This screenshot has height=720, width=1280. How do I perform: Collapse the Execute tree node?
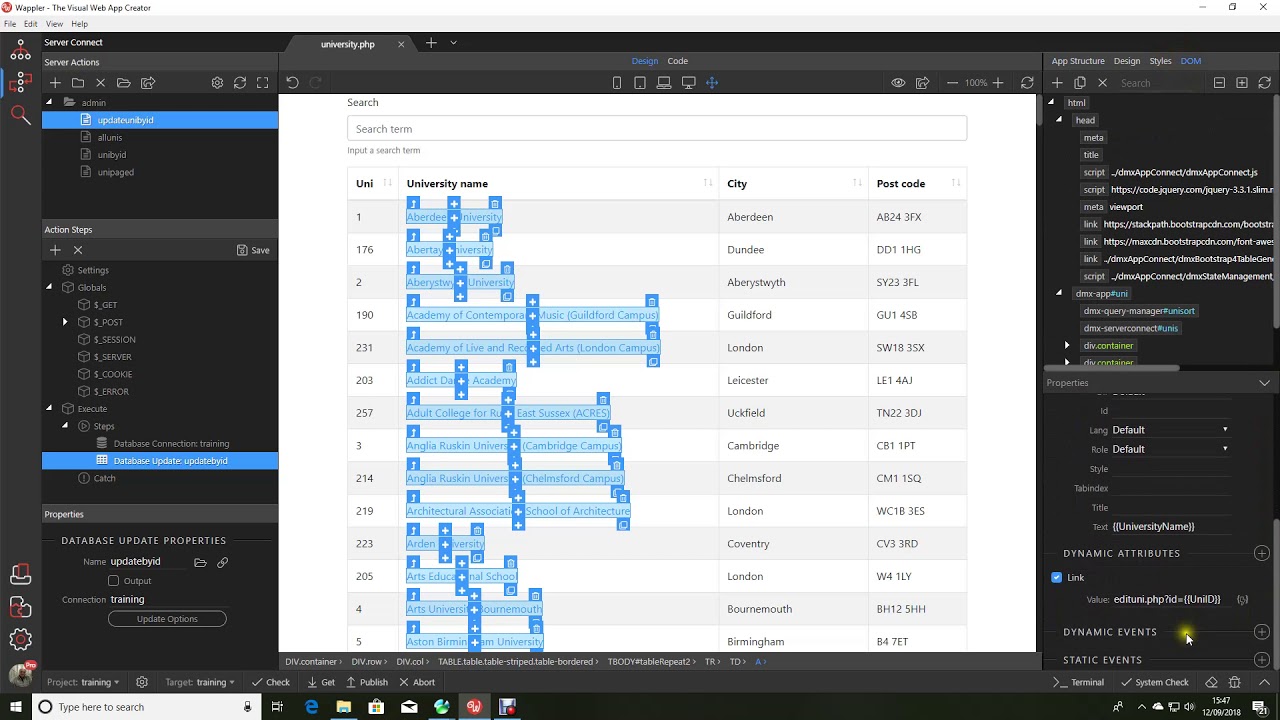pos(49,408)
